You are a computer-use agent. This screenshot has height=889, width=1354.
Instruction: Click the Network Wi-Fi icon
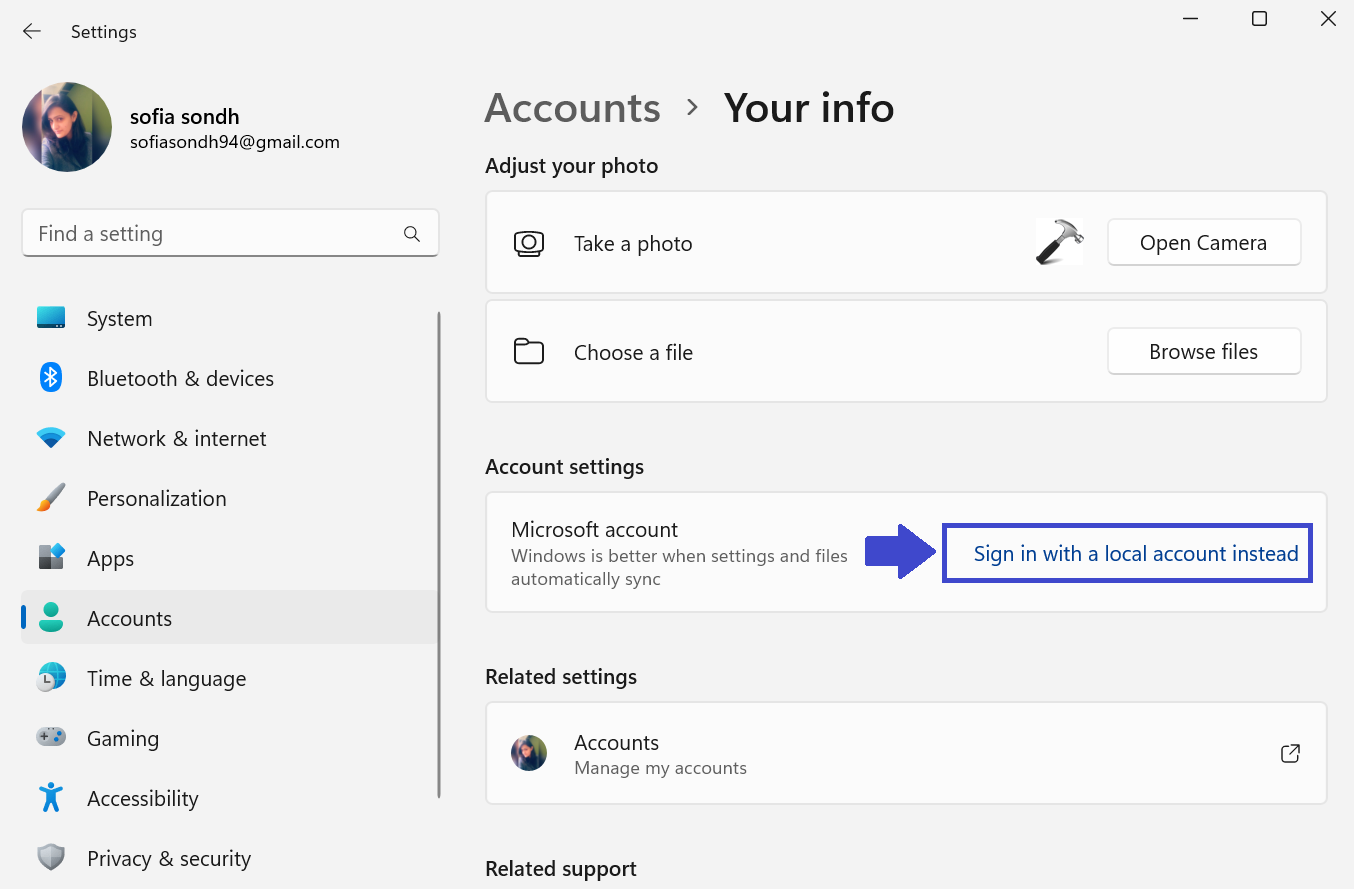click(x=51, y=438)
